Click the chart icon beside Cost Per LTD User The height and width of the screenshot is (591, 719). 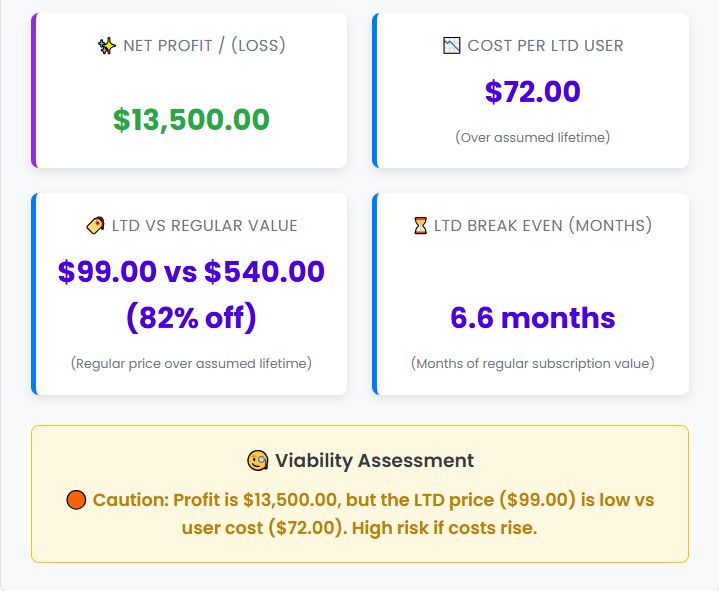tap(452, 46)
